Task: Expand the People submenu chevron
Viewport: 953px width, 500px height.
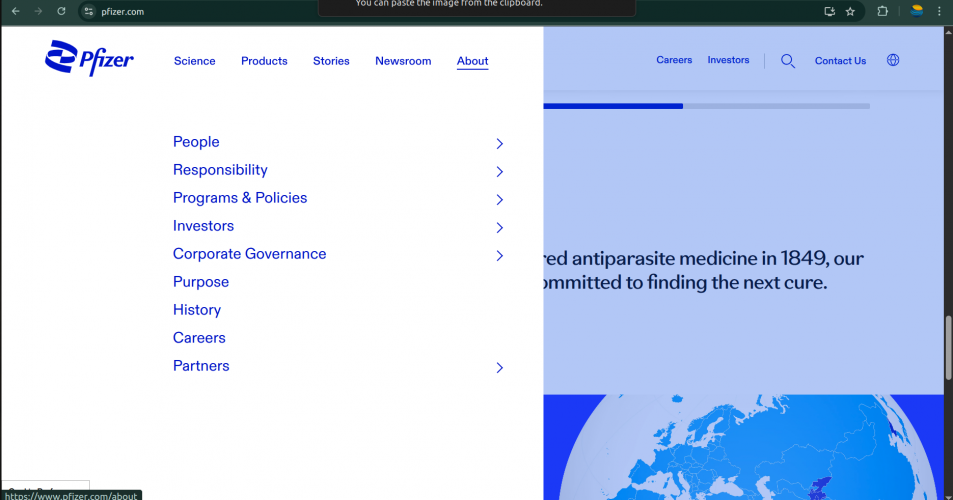Action: (x=500, y=143)
